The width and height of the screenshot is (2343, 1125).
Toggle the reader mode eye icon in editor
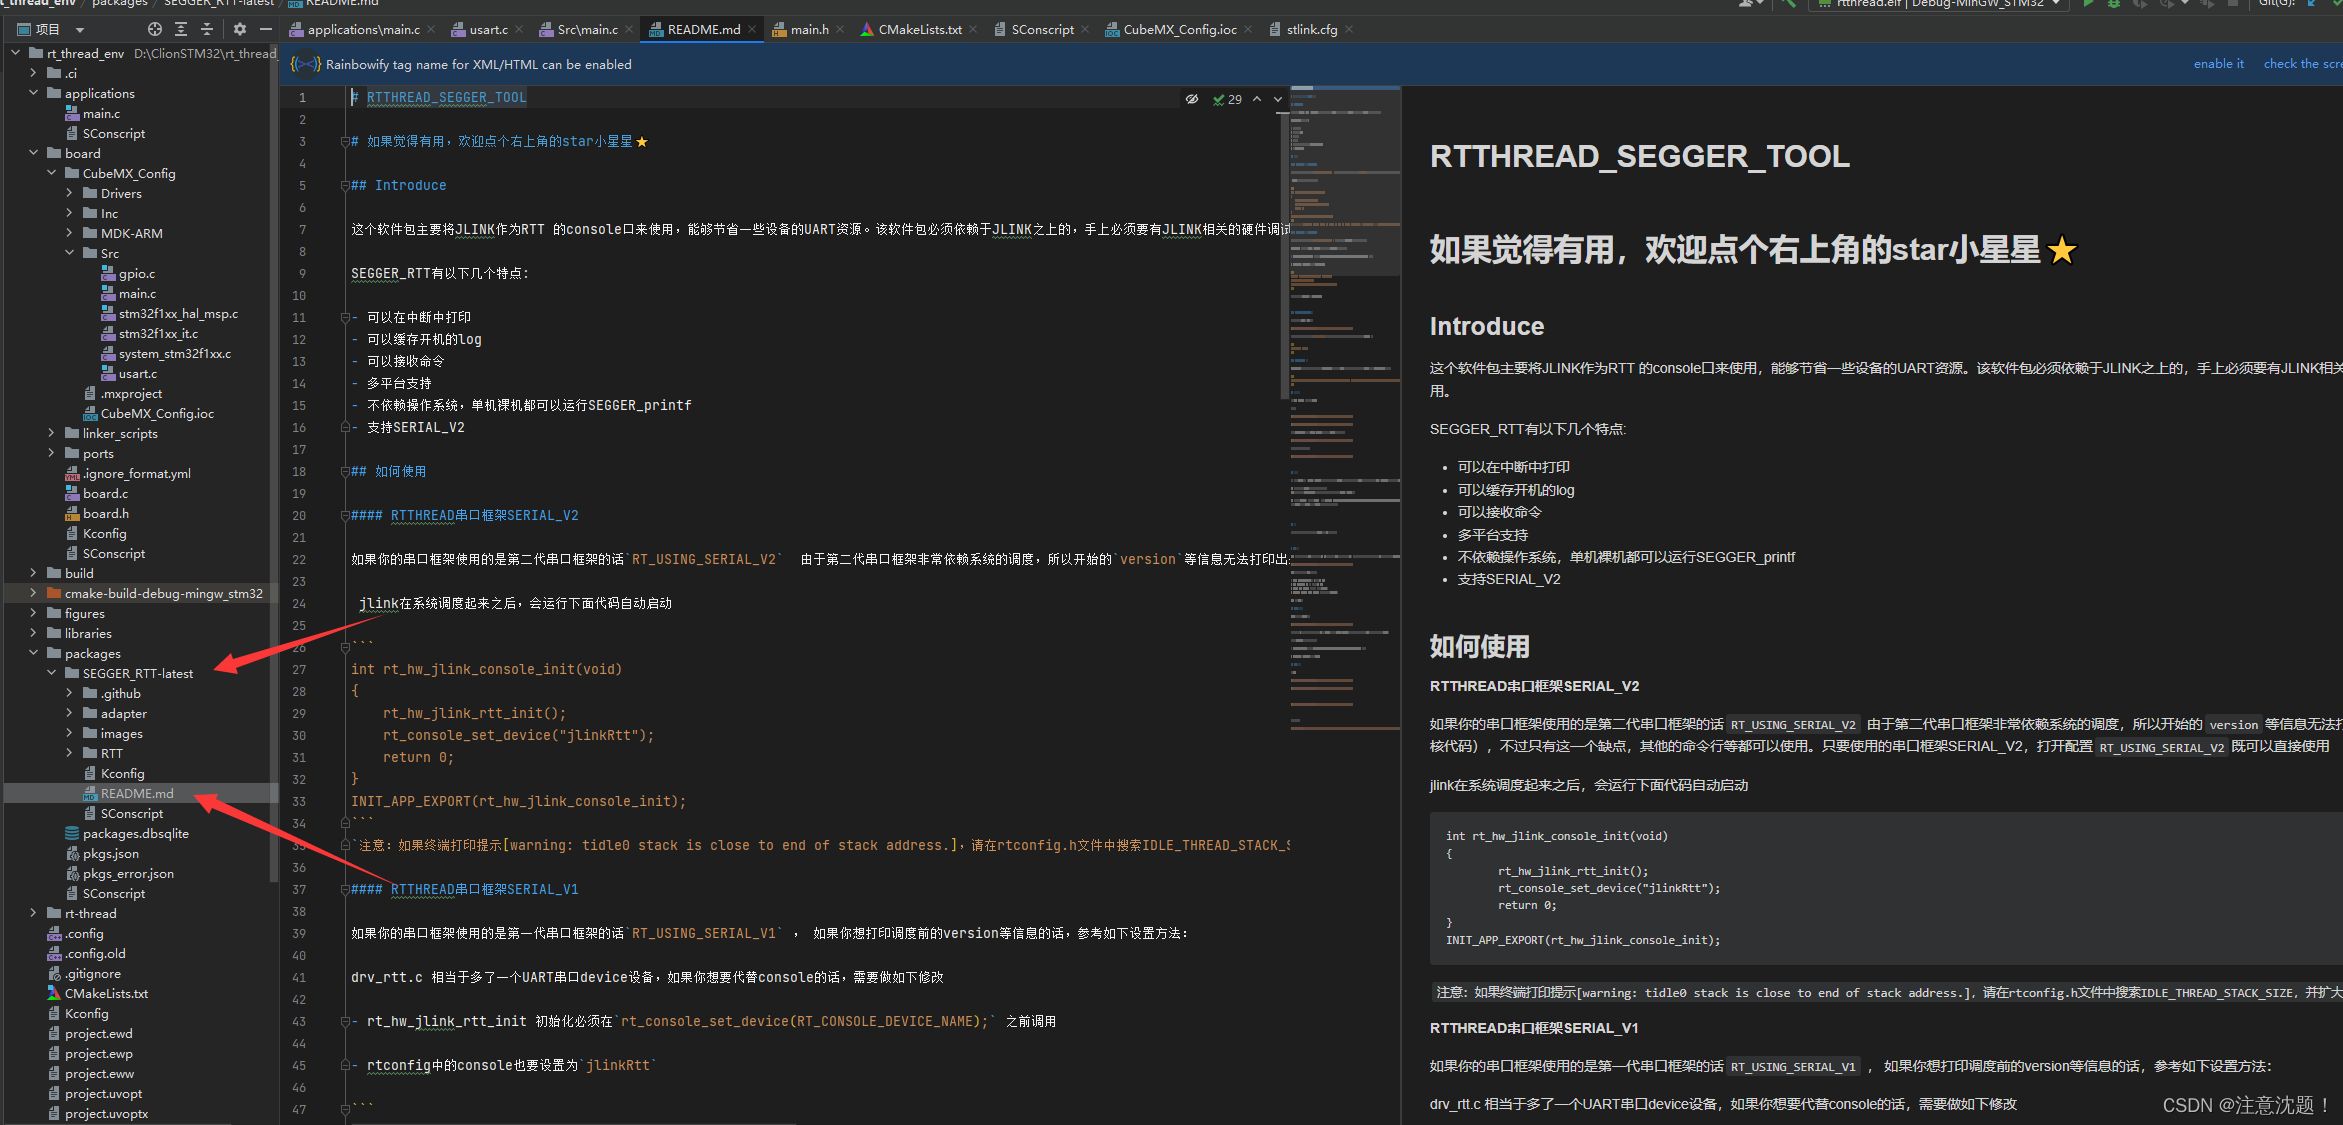1192,99
